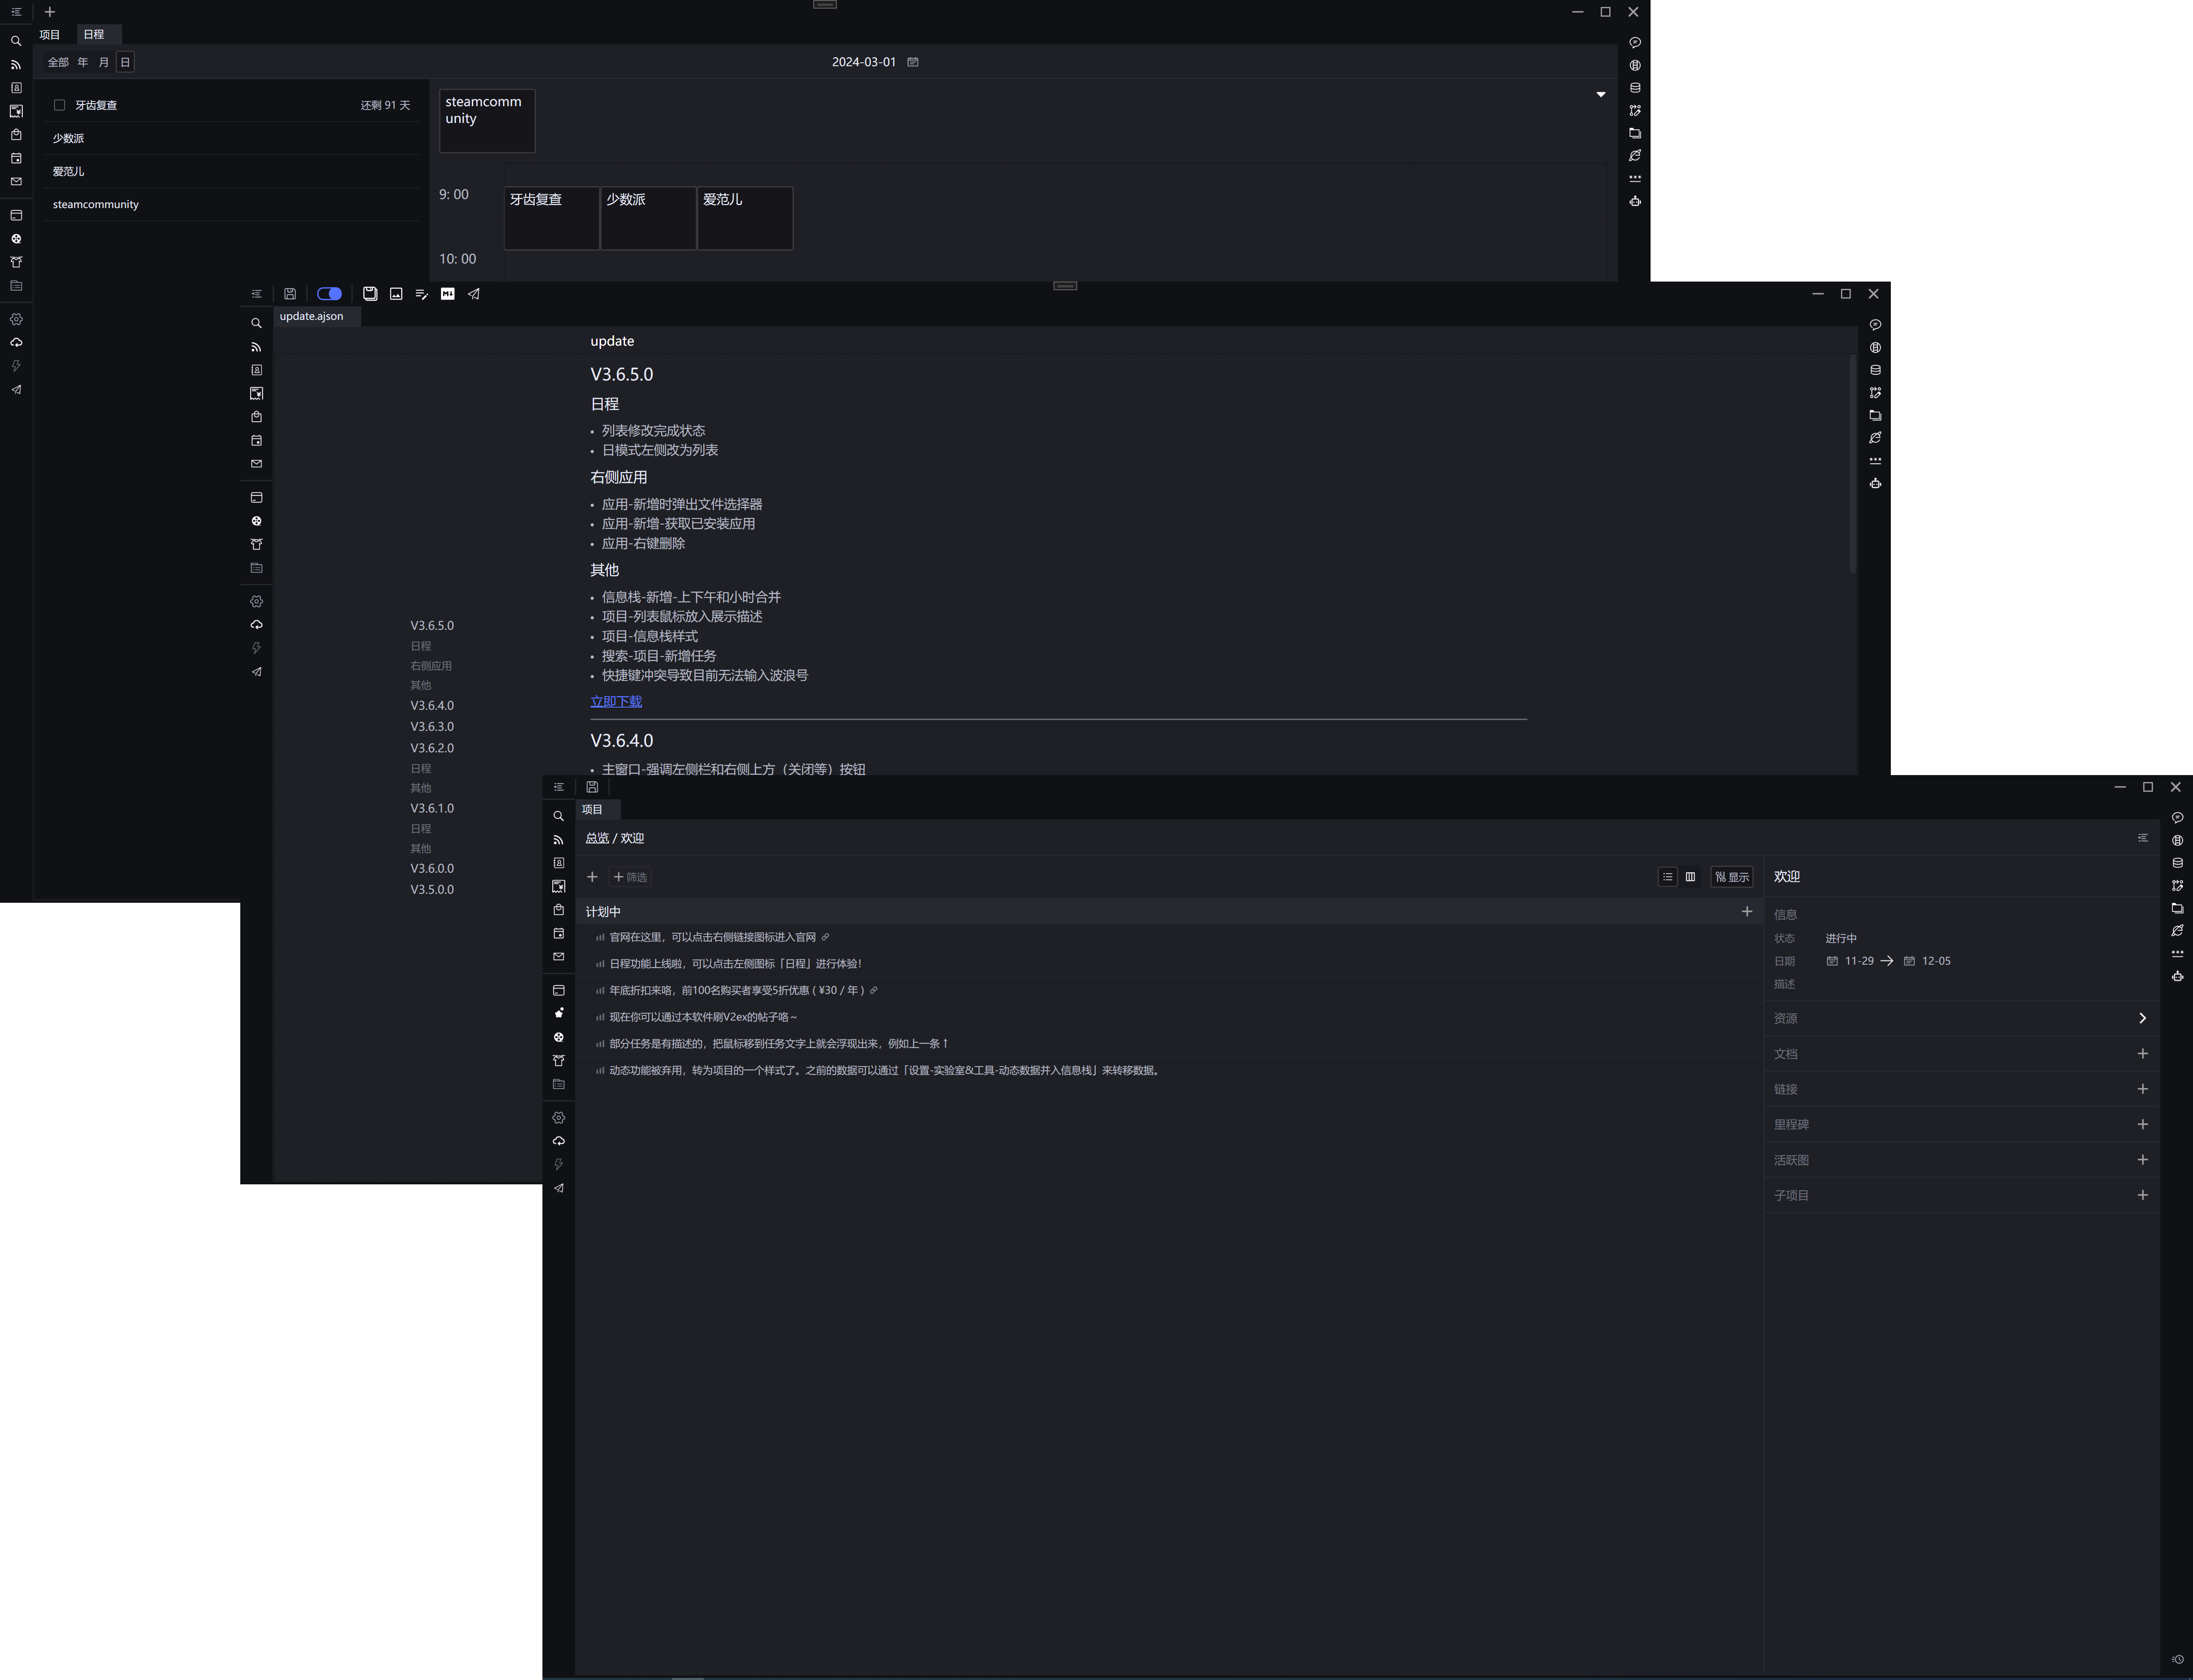Open the 显示 display options dropdown
2193x1680 pixels.
pyautogui.click(x=1731, y=877)
